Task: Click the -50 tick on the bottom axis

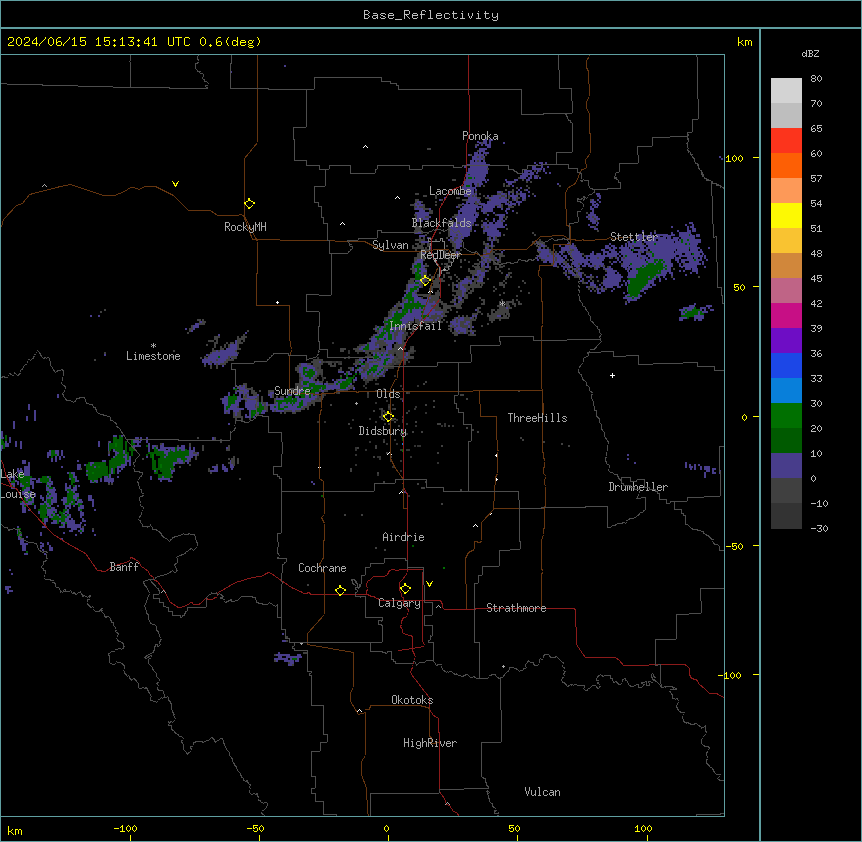Action: click(255, 828)
